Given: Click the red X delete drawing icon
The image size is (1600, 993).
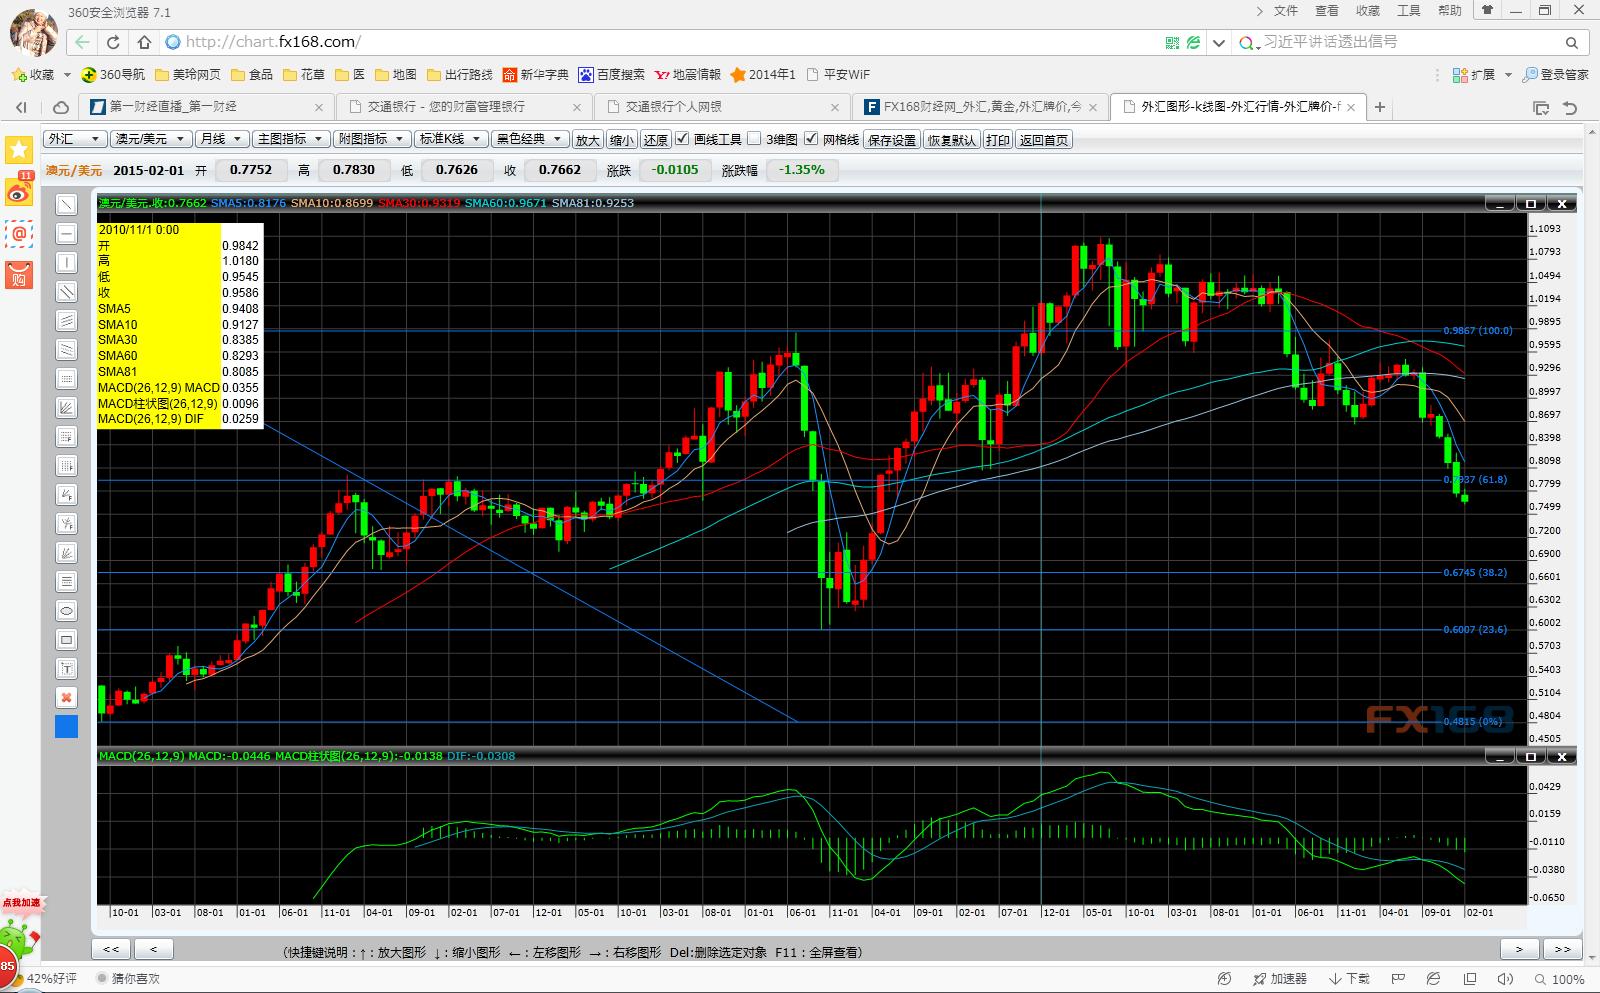Looking at the screenshot, I should 66,698.
